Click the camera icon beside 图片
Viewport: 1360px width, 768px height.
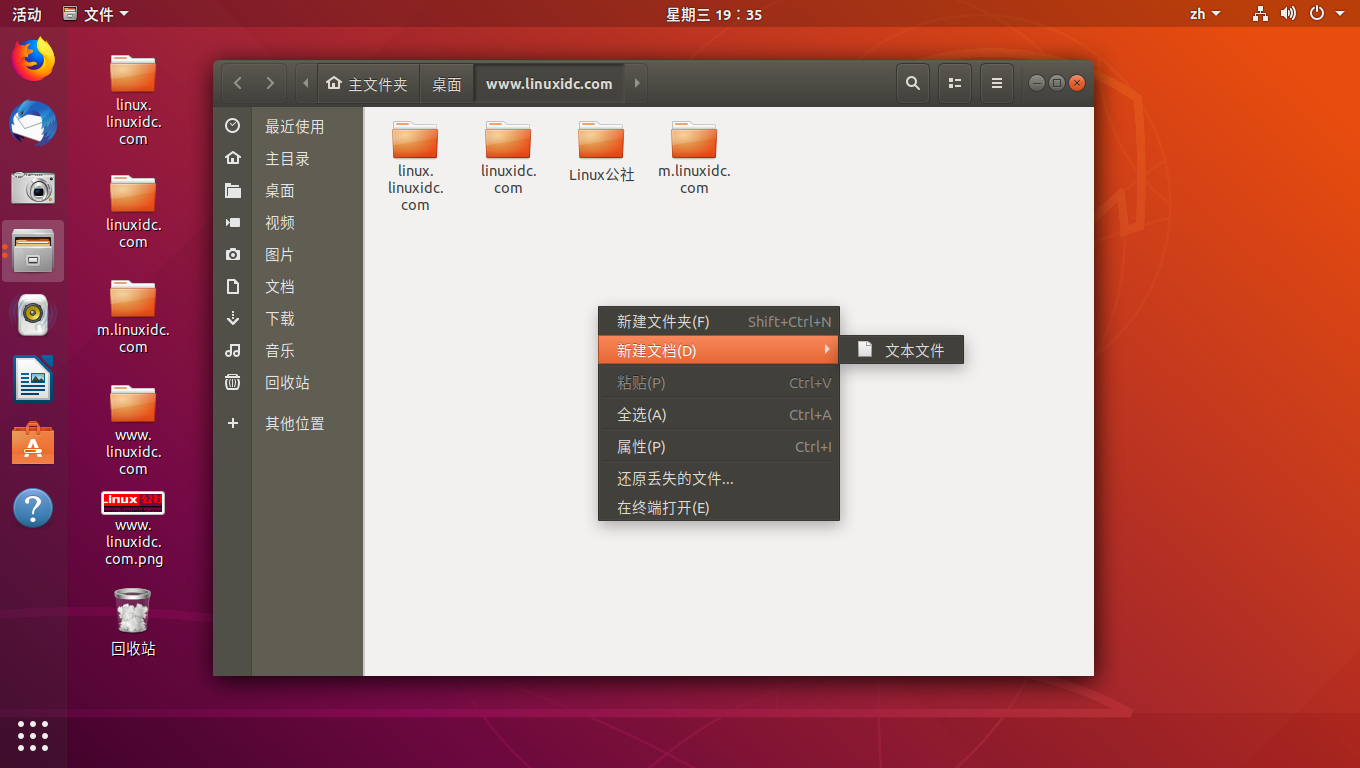click(233, 254)
